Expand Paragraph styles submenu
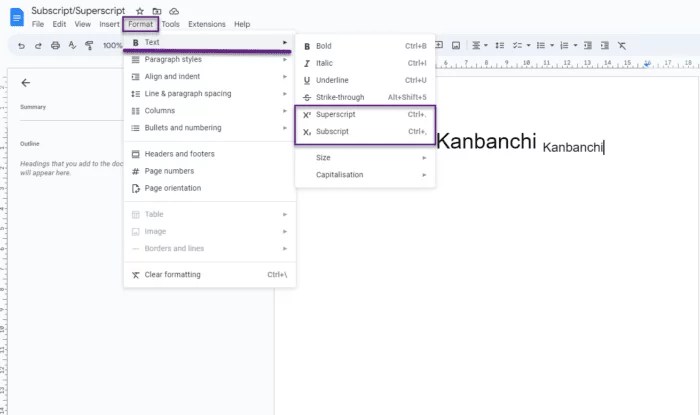 [210, 59]
